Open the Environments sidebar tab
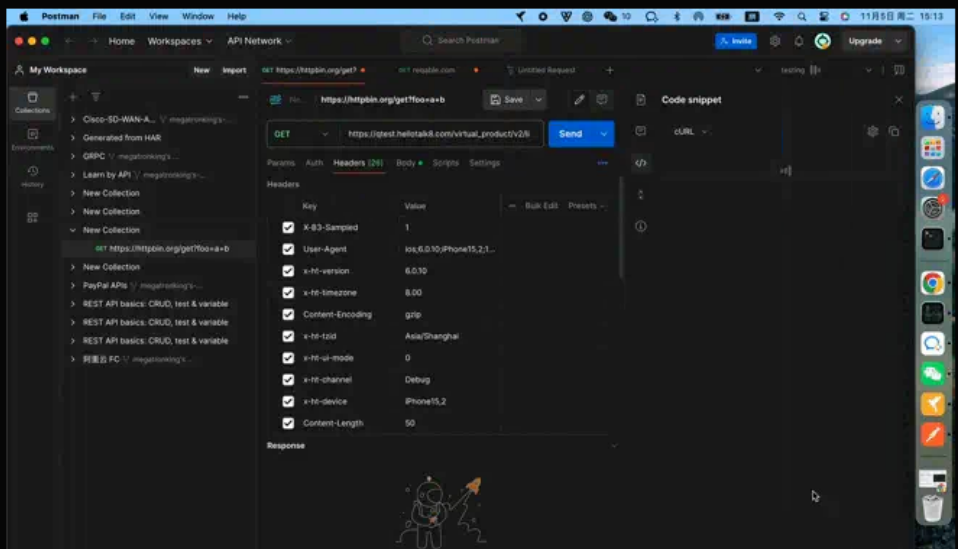Viewport: 958px width, 549px height. 32,139
